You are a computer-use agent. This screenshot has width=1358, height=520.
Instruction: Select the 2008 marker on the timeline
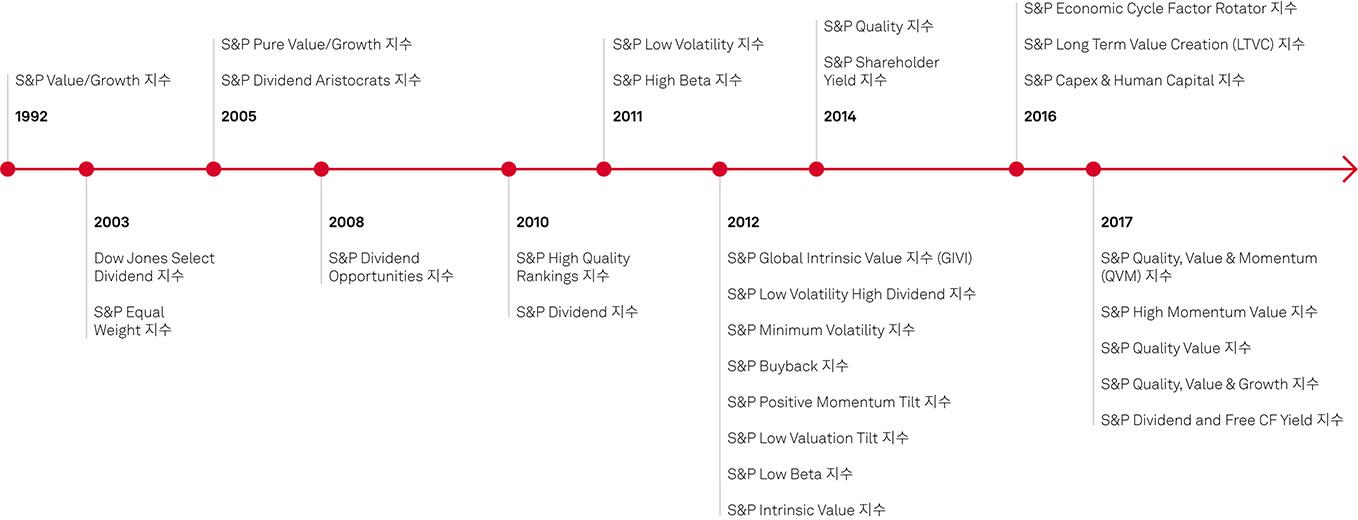coord(321,169)
